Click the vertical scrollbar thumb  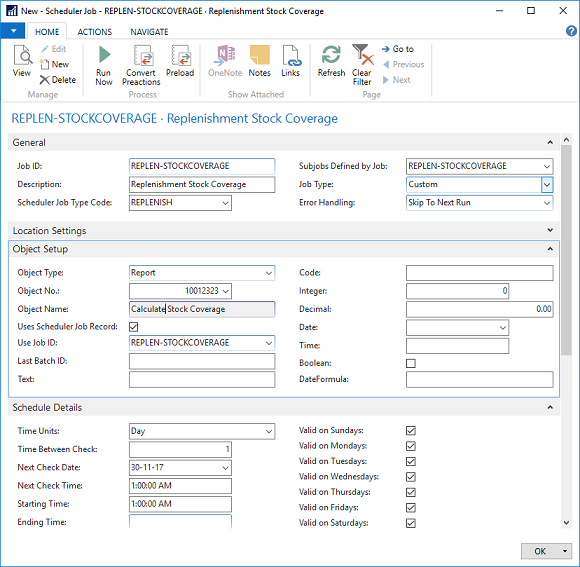(x=566, y=250)
